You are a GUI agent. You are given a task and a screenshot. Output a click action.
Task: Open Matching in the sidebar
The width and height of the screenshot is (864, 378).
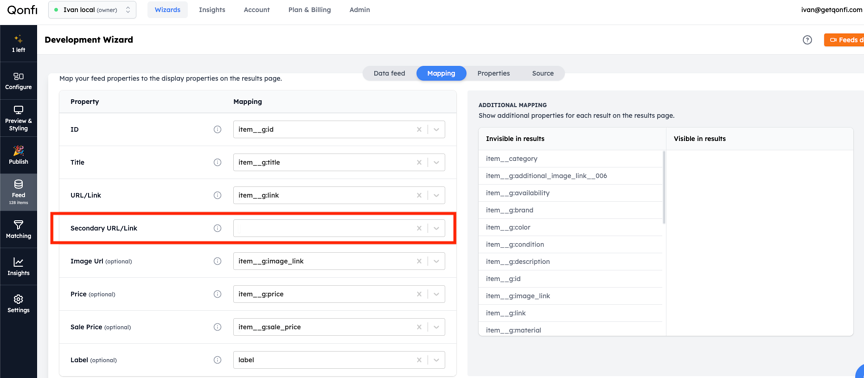pos(18,229)
